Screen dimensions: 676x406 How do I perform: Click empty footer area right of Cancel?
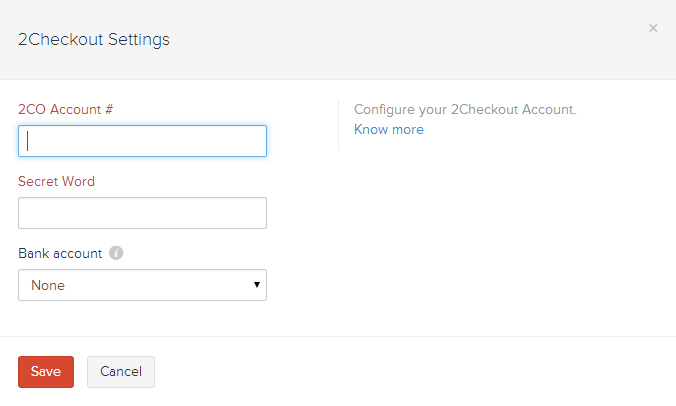(x=400, y=371)
